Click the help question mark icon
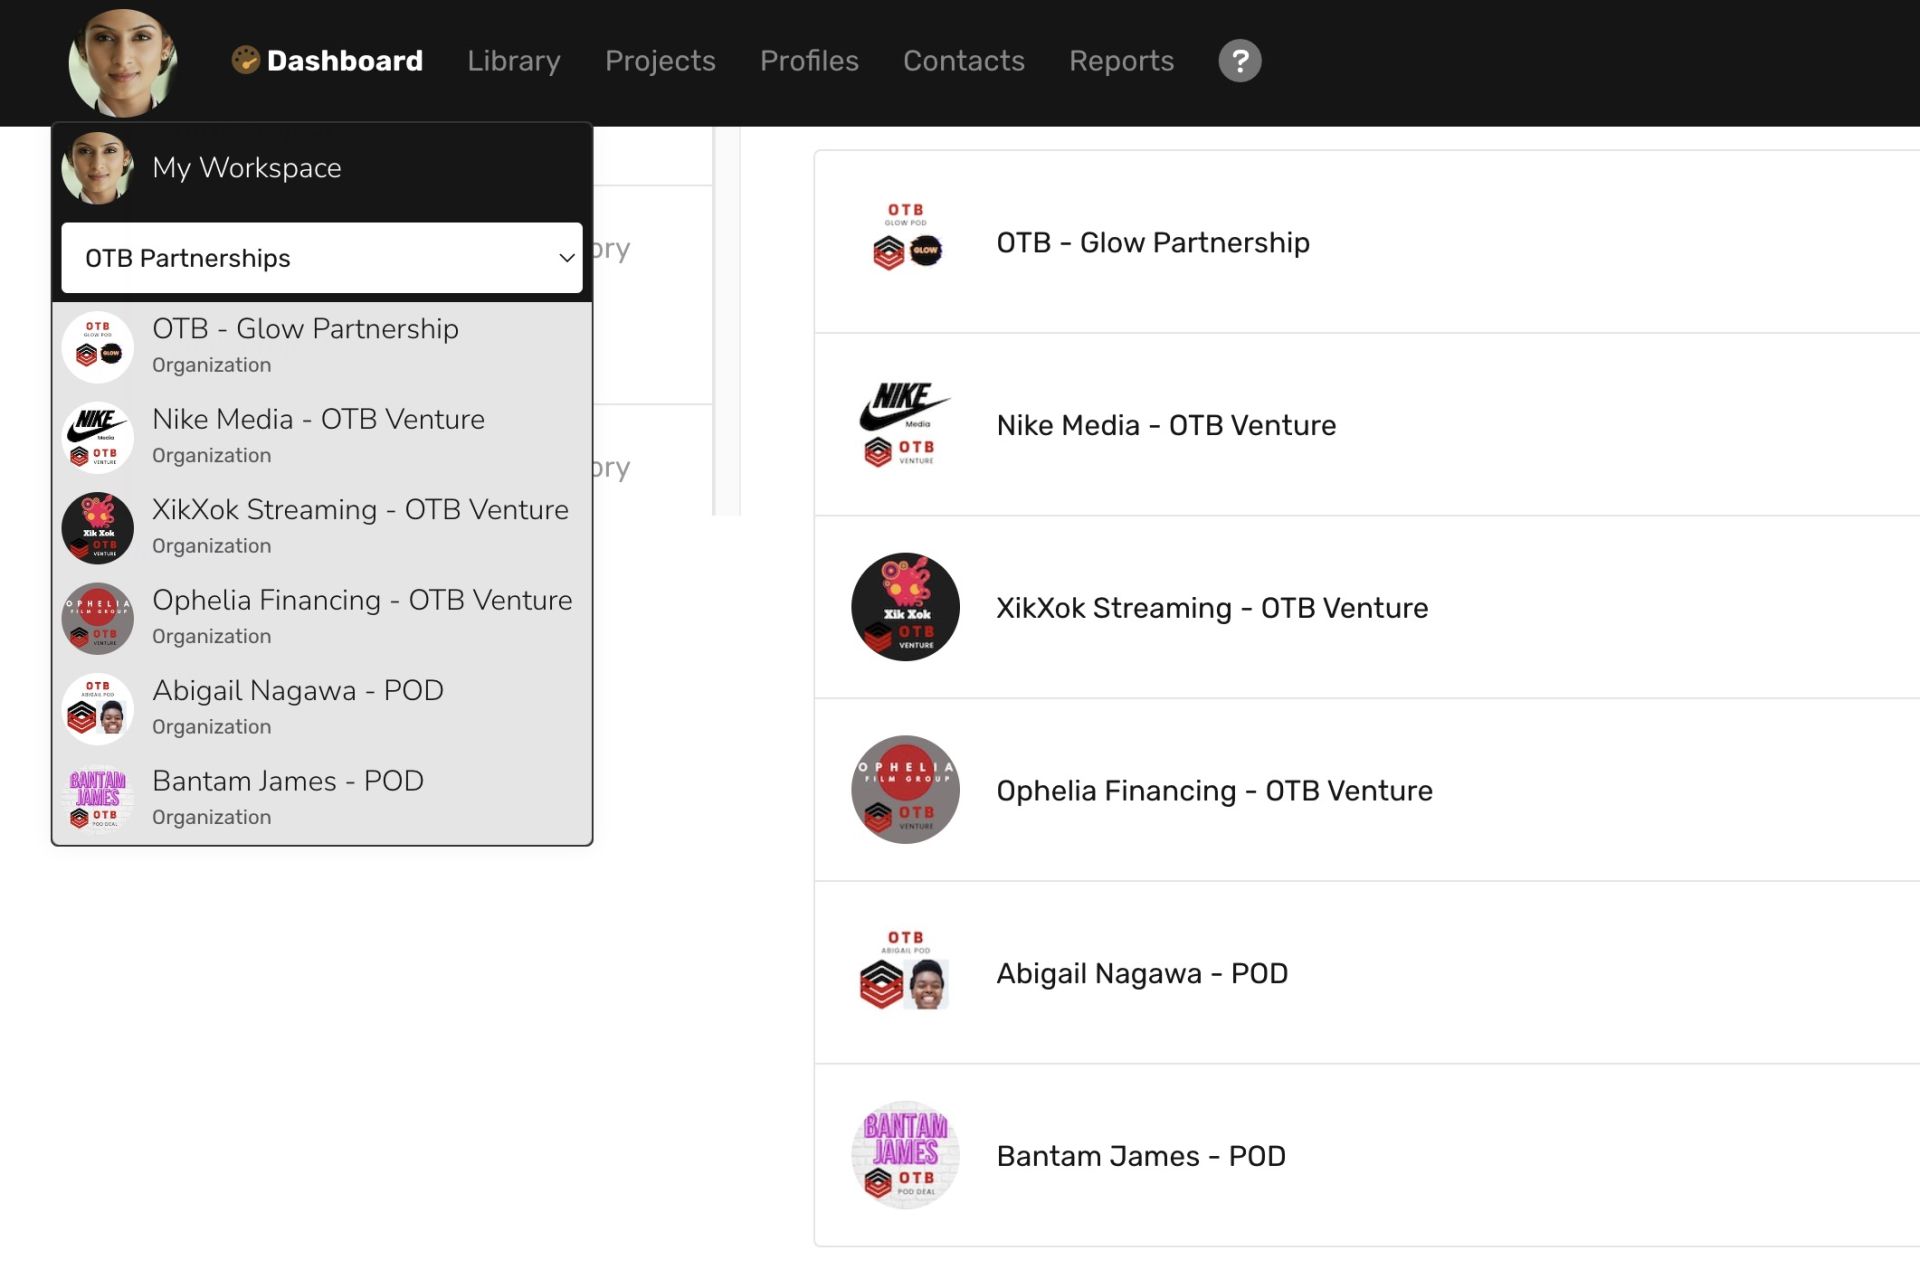The height and width of the screenshot is (1279, 1920). pyautogui.click(x=1239, y=61)
